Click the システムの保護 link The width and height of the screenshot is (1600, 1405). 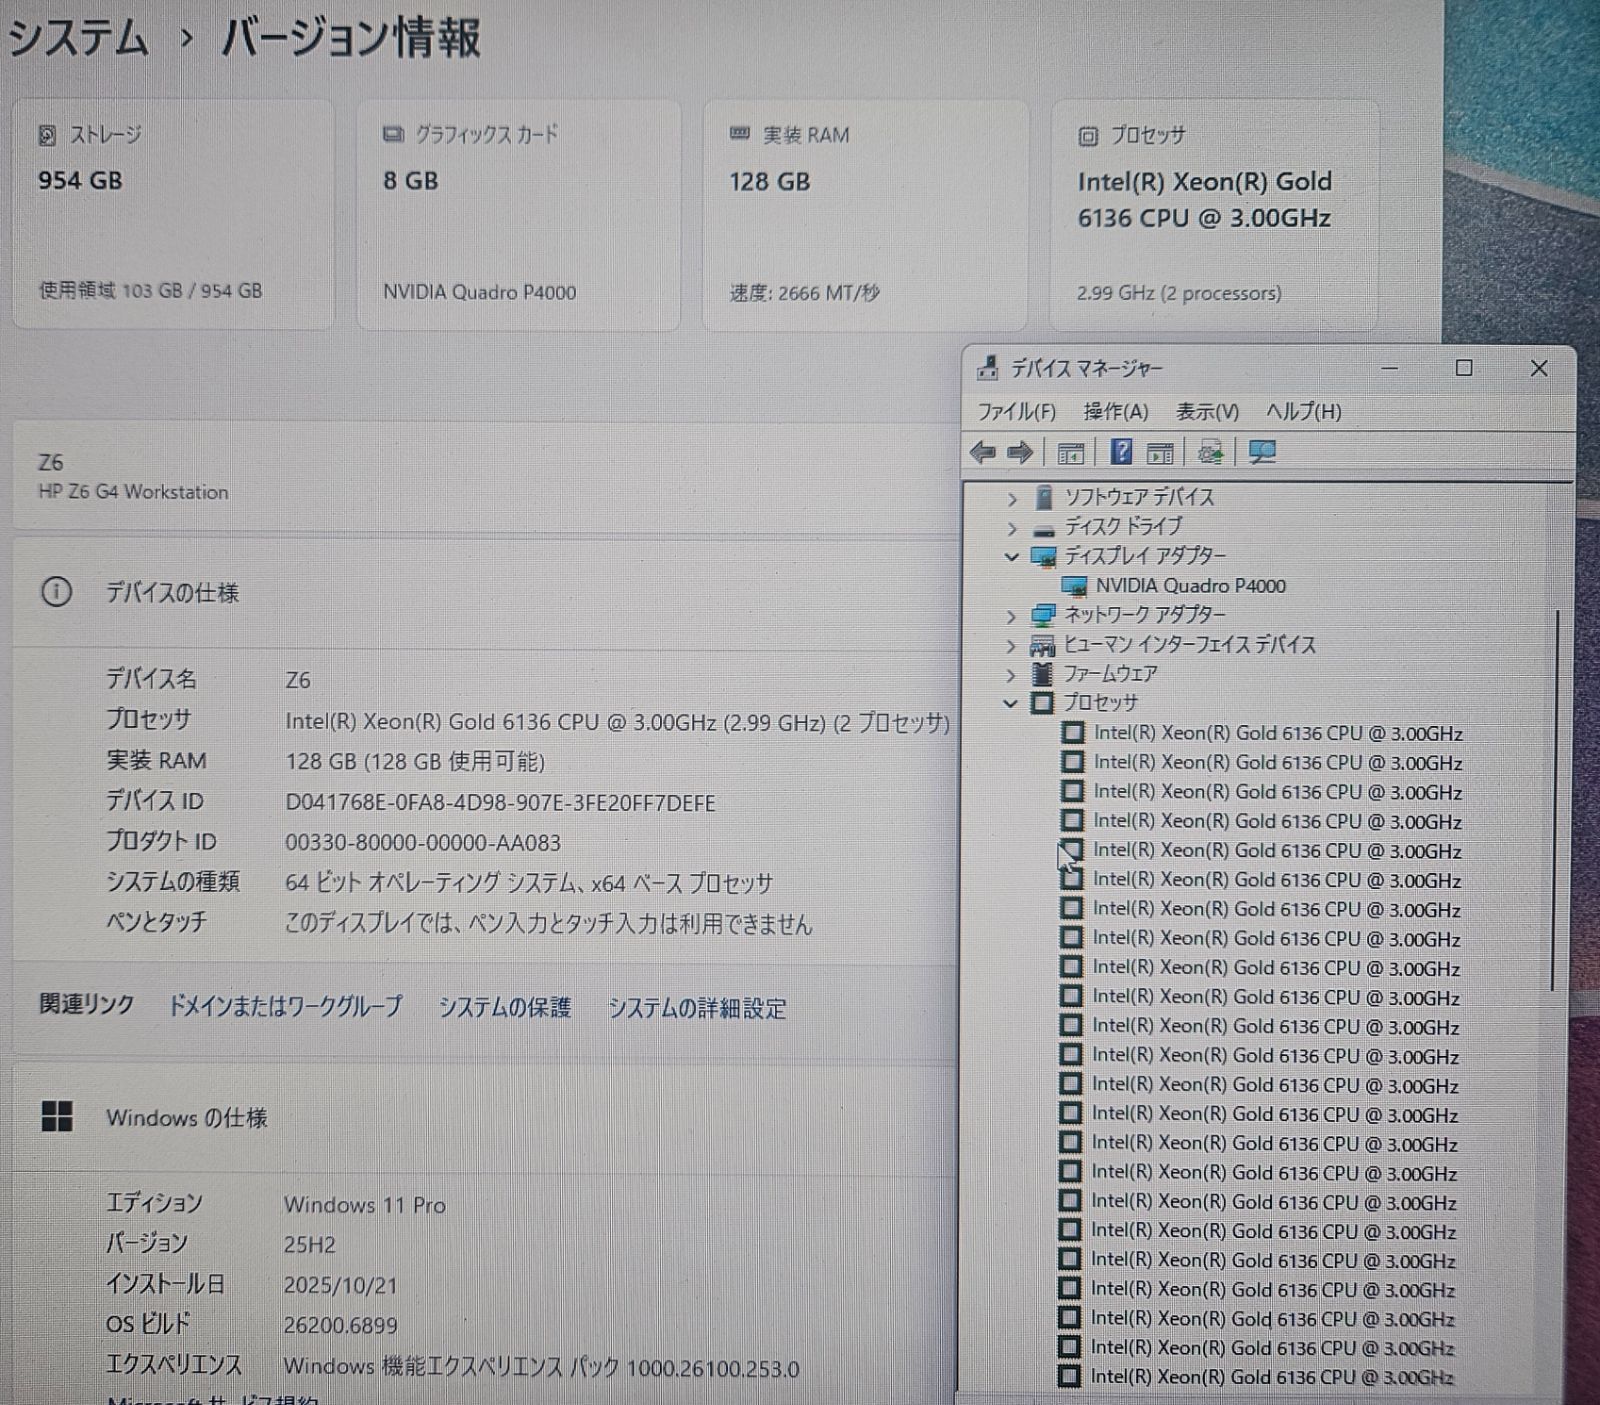(x=504, y=1008)
